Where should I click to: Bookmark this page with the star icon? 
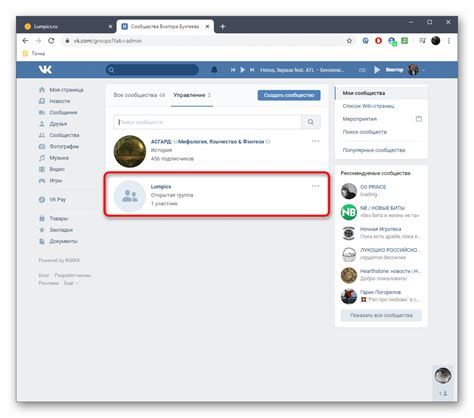tap(349, 41)
